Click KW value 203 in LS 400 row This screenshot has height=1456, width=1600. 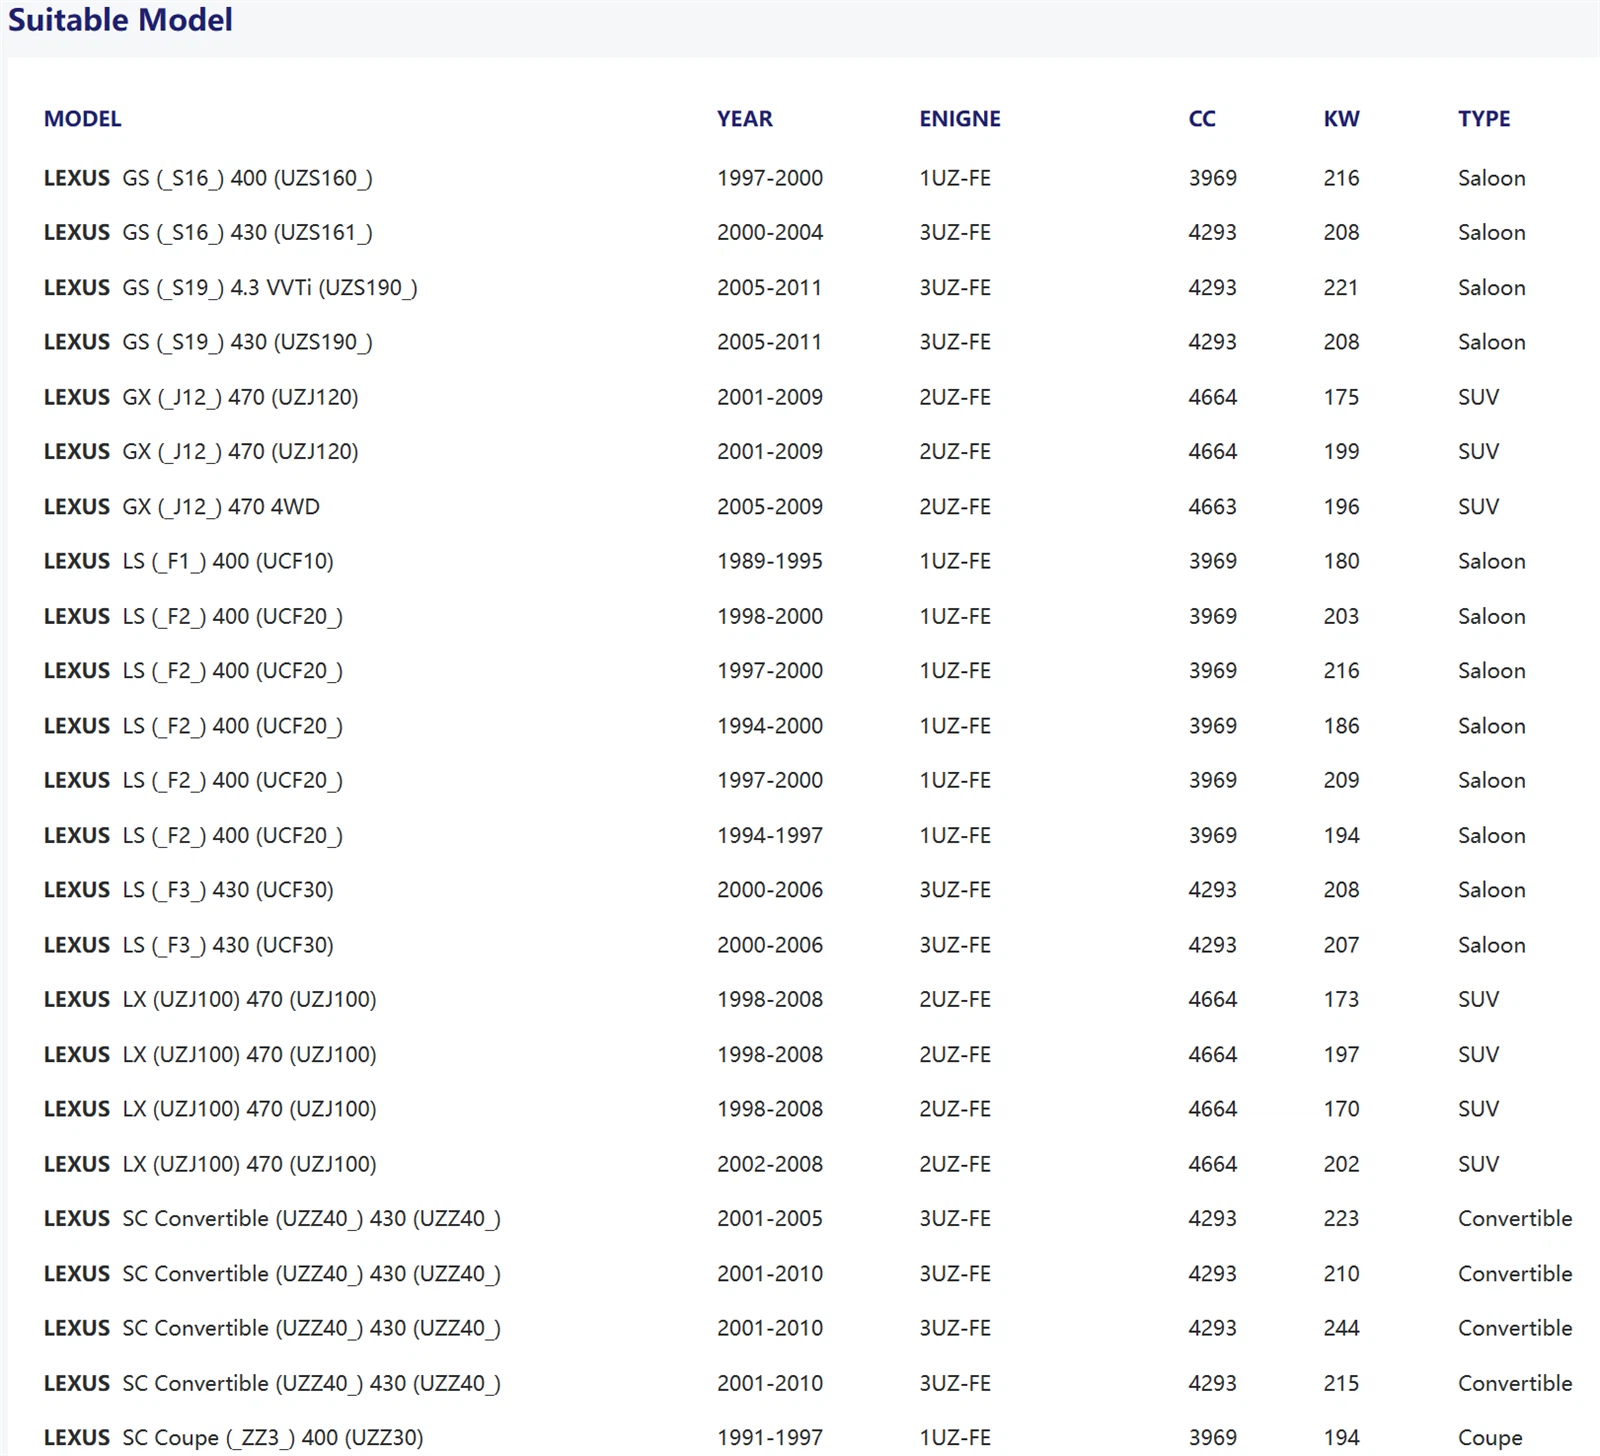[x=1341, y=616]
